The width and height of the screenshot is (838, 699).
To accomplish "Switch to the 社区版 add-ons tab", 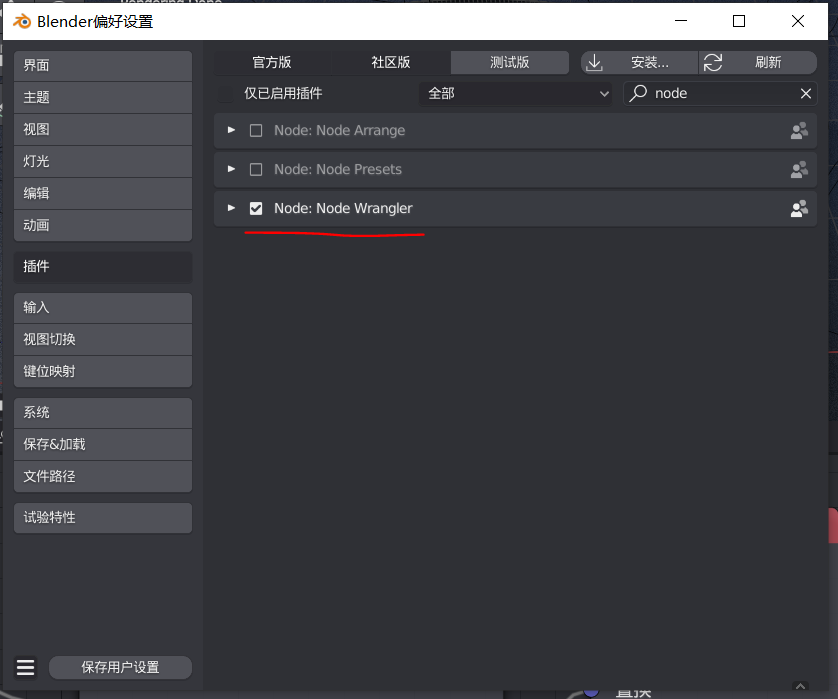I will pyautogui.click(x=391, y=62).
